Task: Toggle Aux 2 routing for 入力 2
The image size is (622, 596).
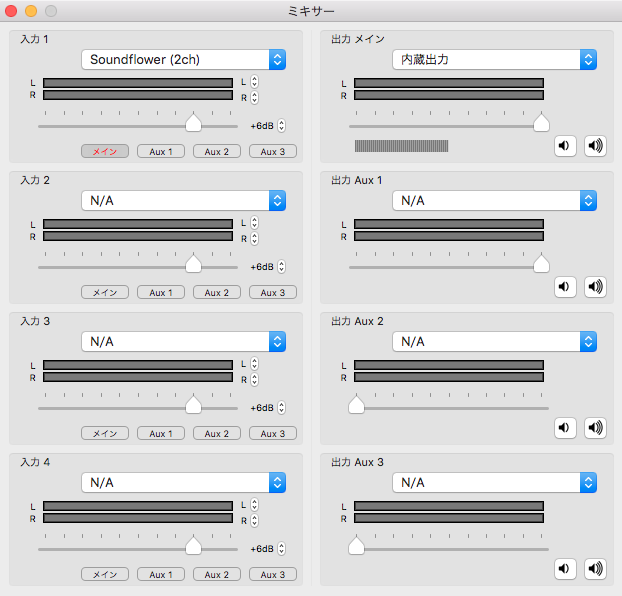Action: click(217, 292)
